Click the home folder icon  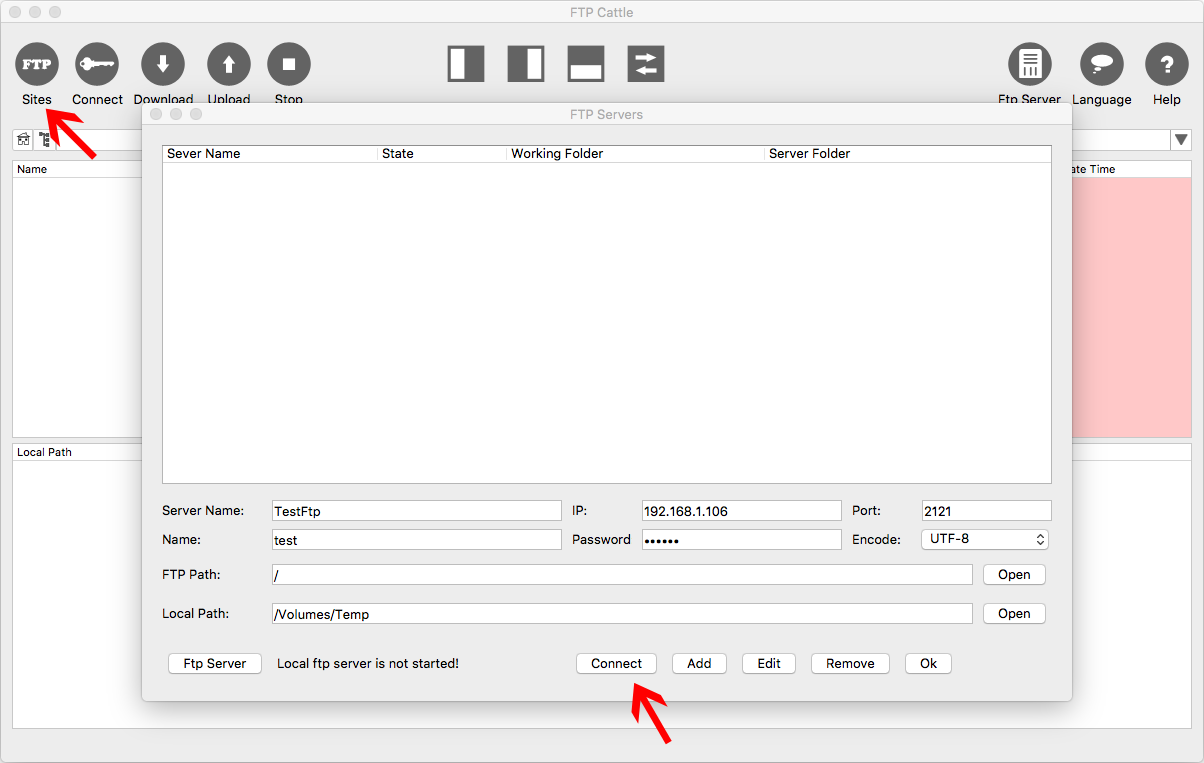pyautogui.click(x=23, y=140)
